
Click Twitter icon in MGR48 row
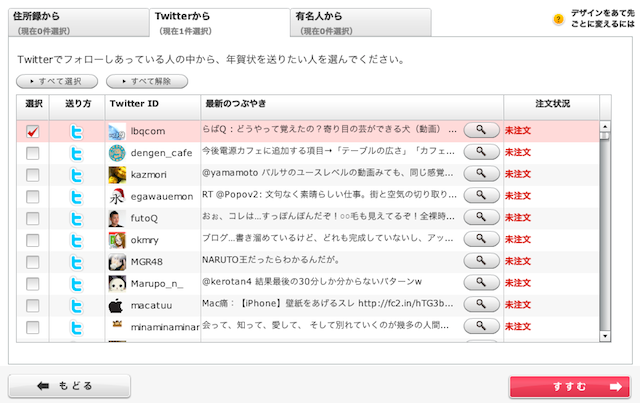pos(77,263)
